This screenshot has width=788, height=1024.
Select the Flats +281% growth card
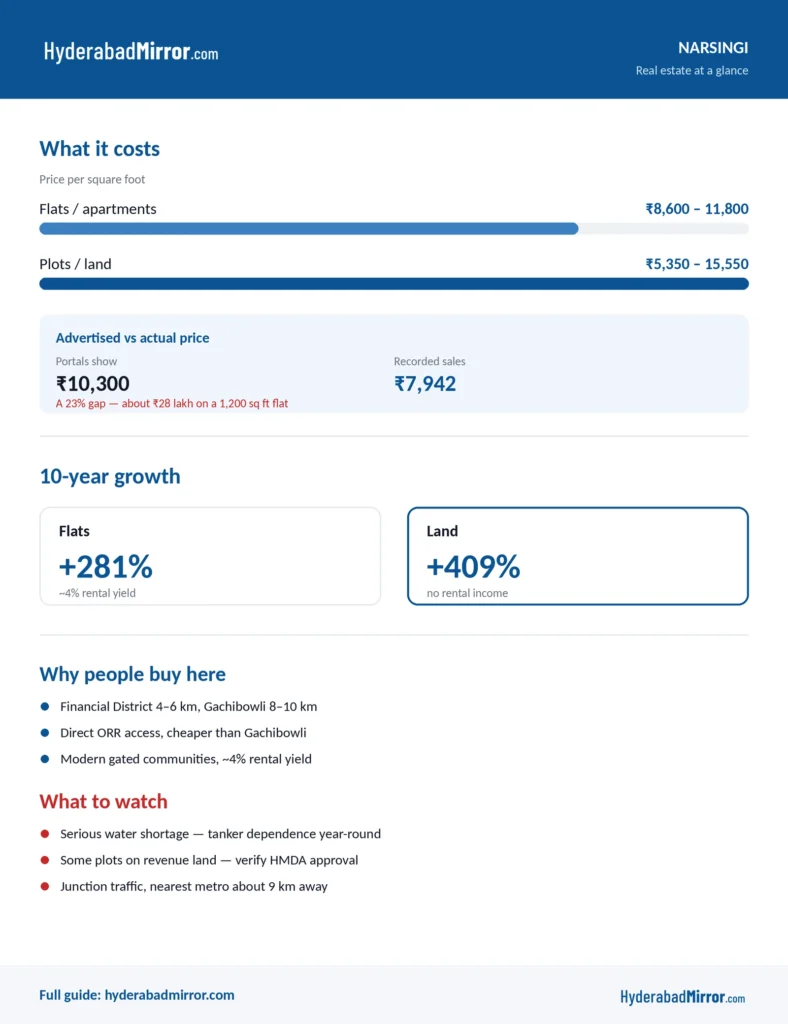(210, 556)
